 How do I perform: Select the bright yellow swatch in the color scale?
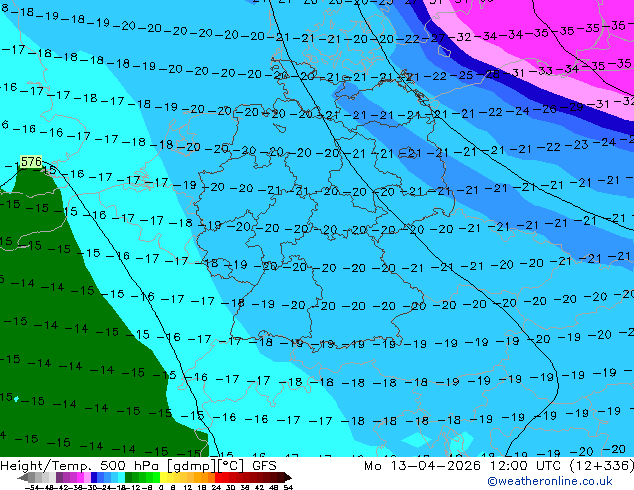pyautogui.click(x=163, y=477)
